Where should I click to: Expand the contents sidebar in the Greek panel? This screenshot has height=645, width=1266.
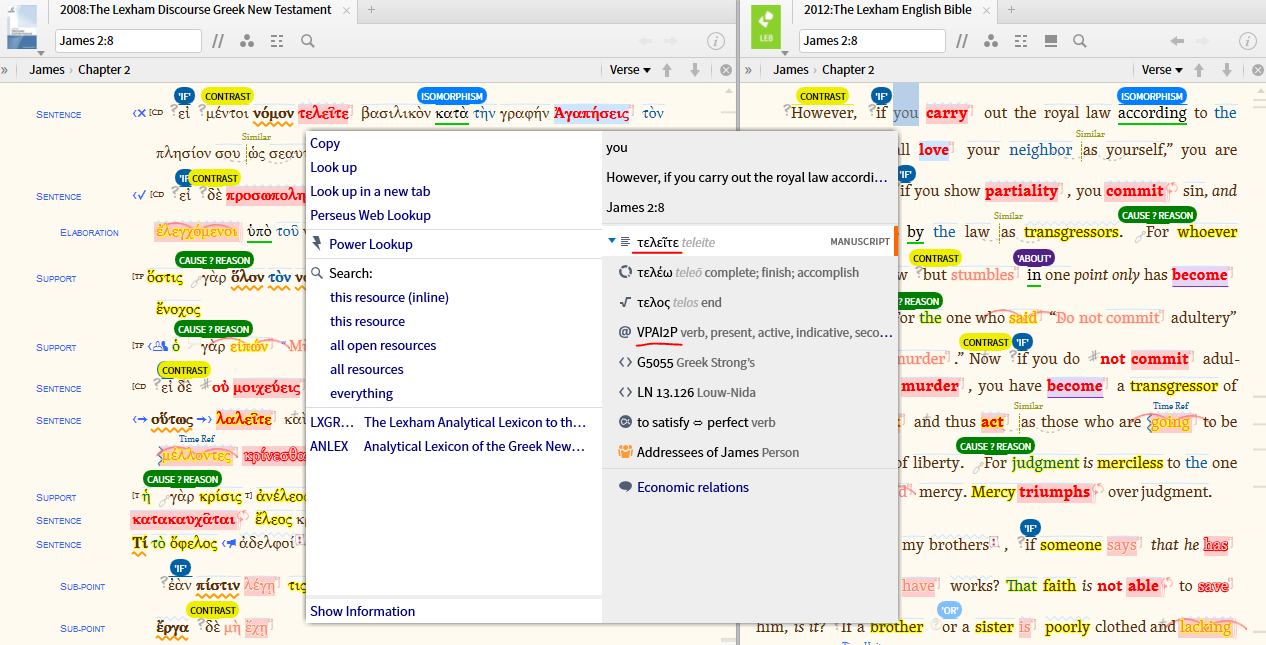5,70
